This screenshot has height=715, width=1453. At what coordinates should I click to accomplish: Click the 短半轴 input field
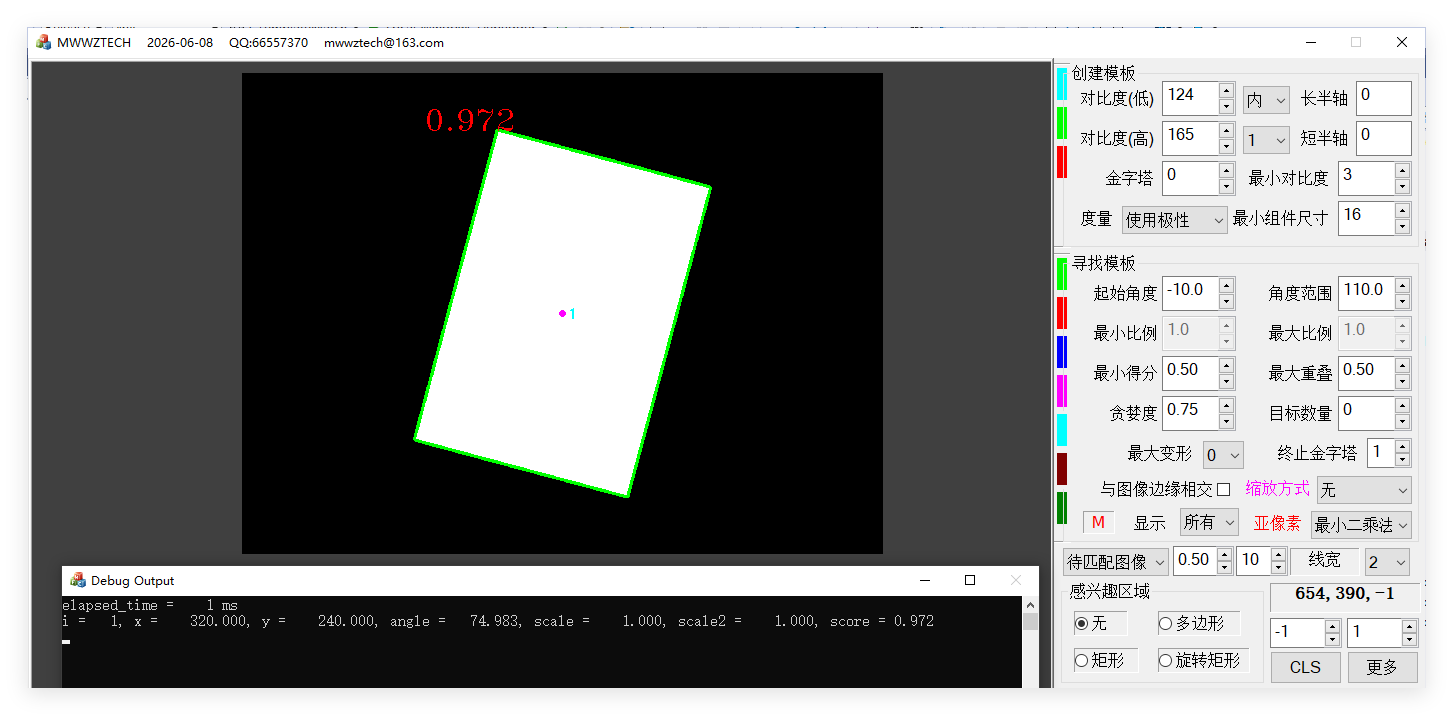tap(1383, 138)
